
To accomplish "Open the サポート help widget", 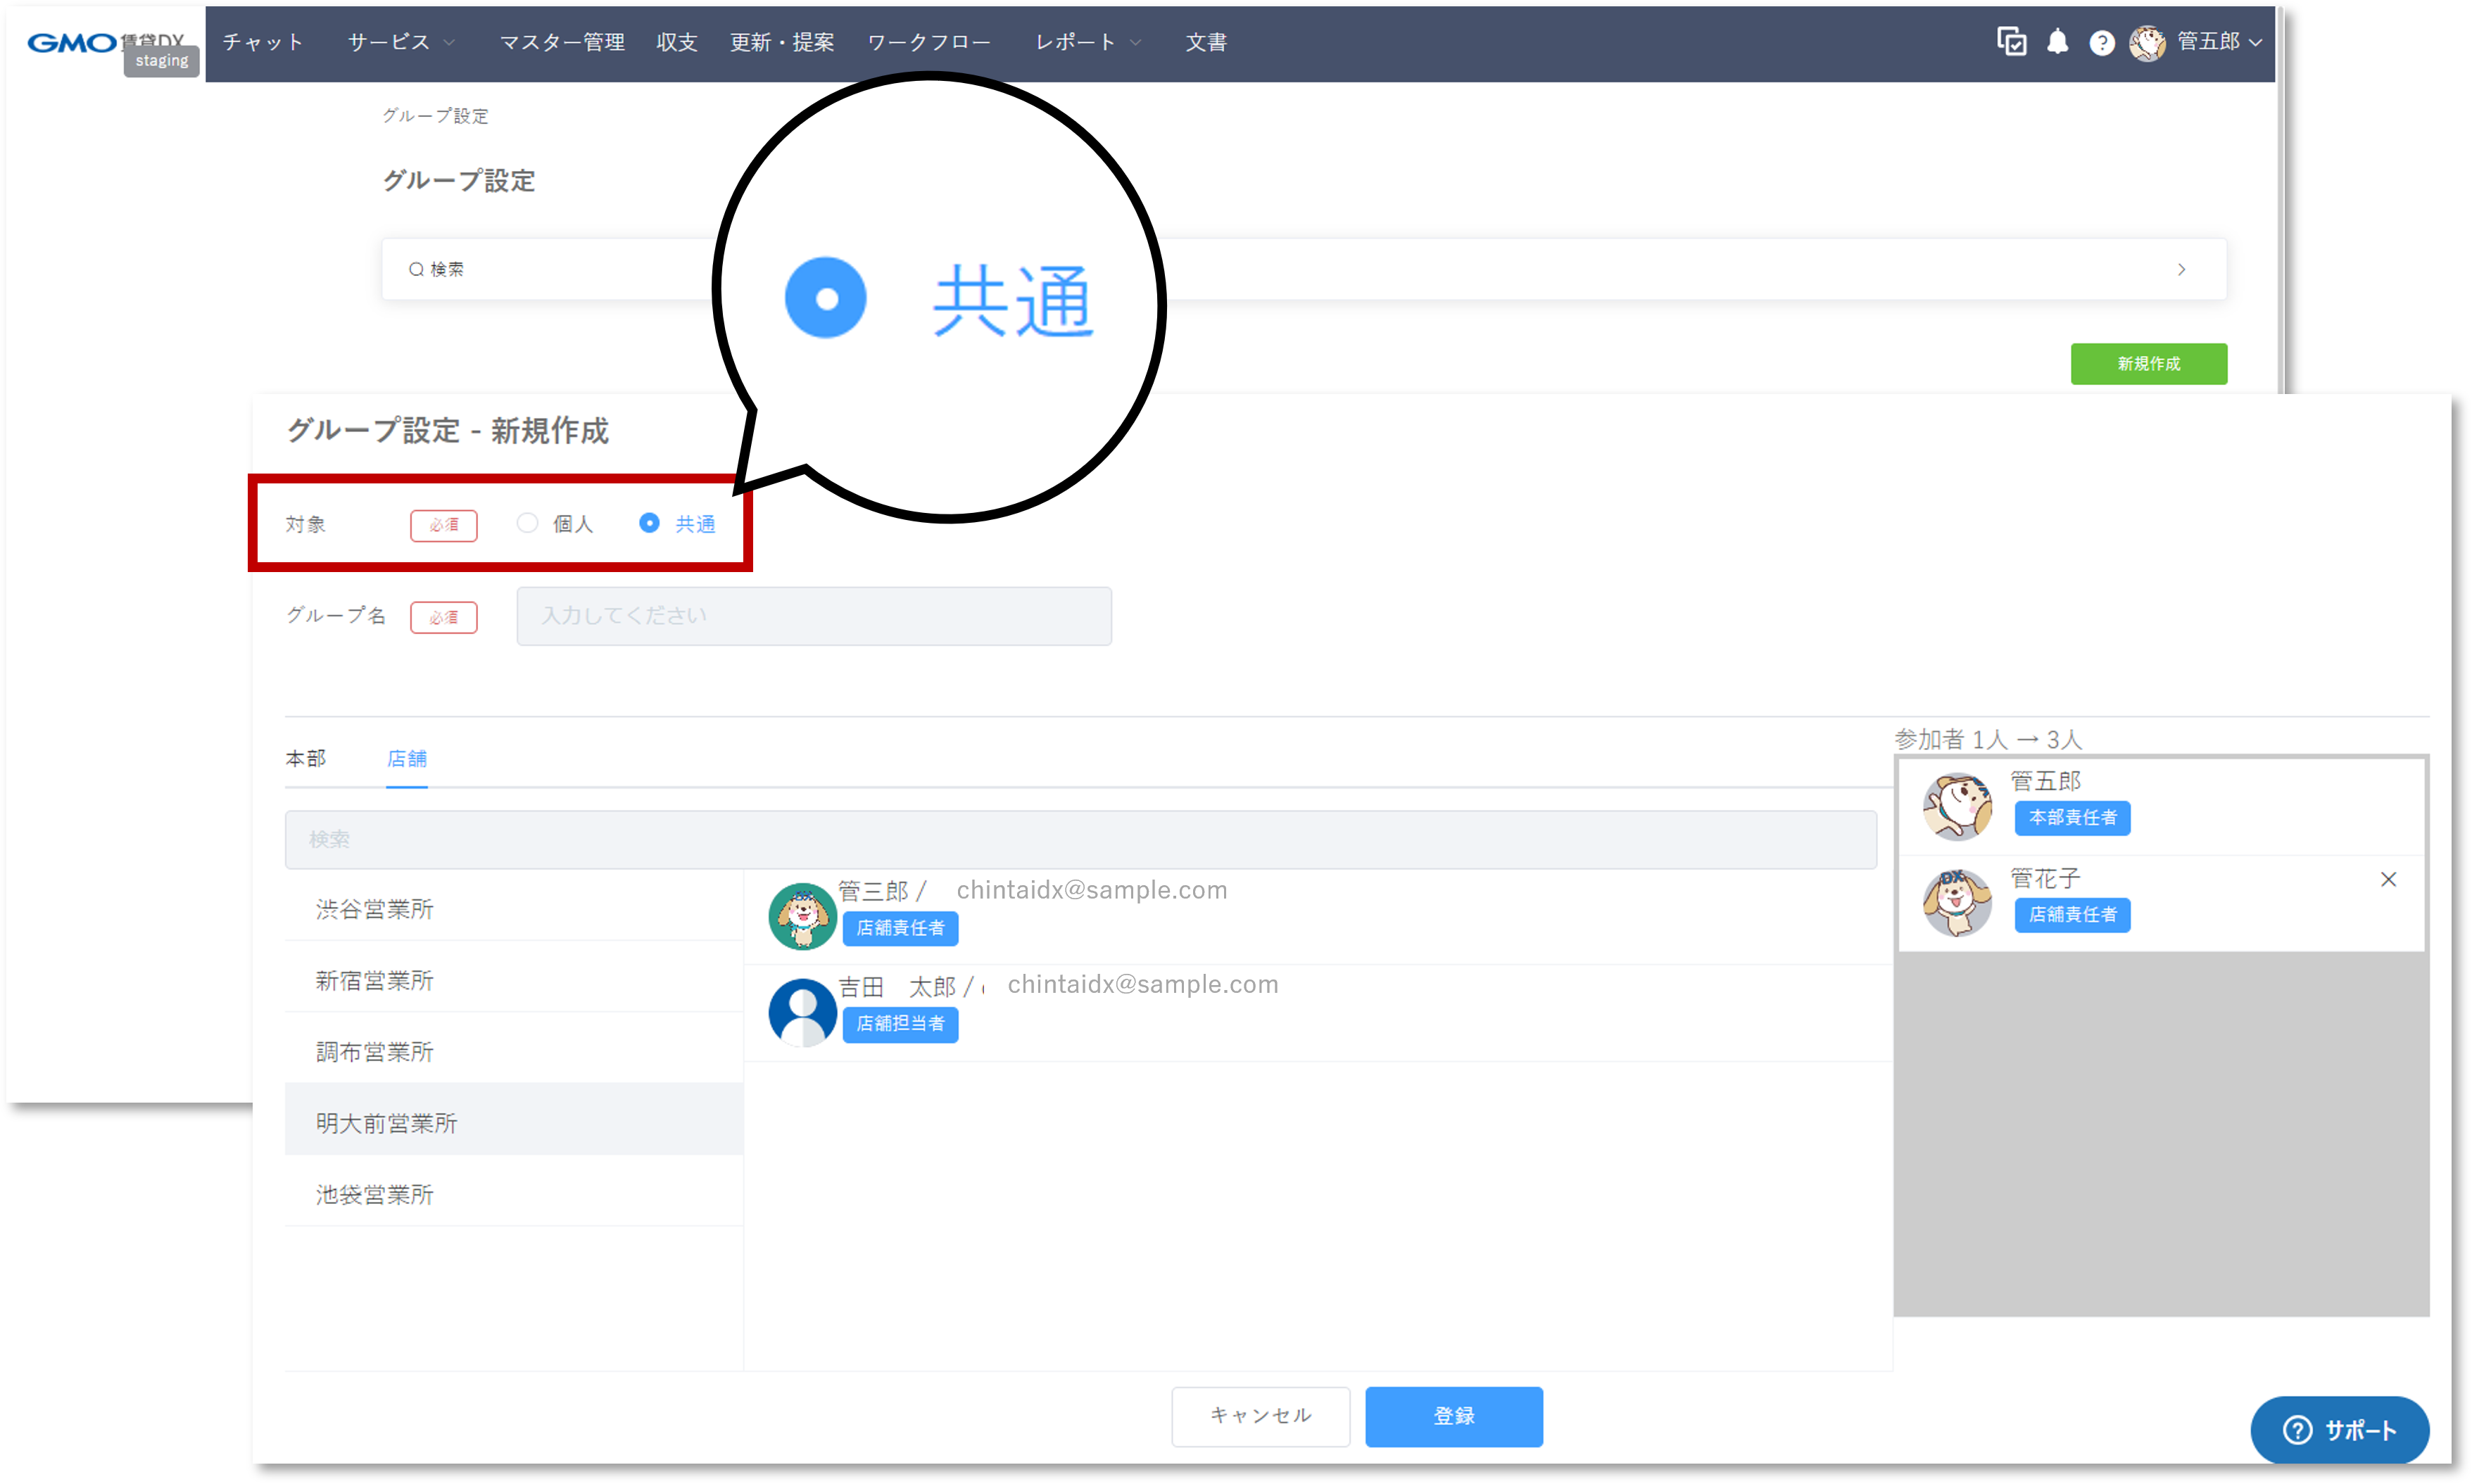I will coord(2339,1430).
